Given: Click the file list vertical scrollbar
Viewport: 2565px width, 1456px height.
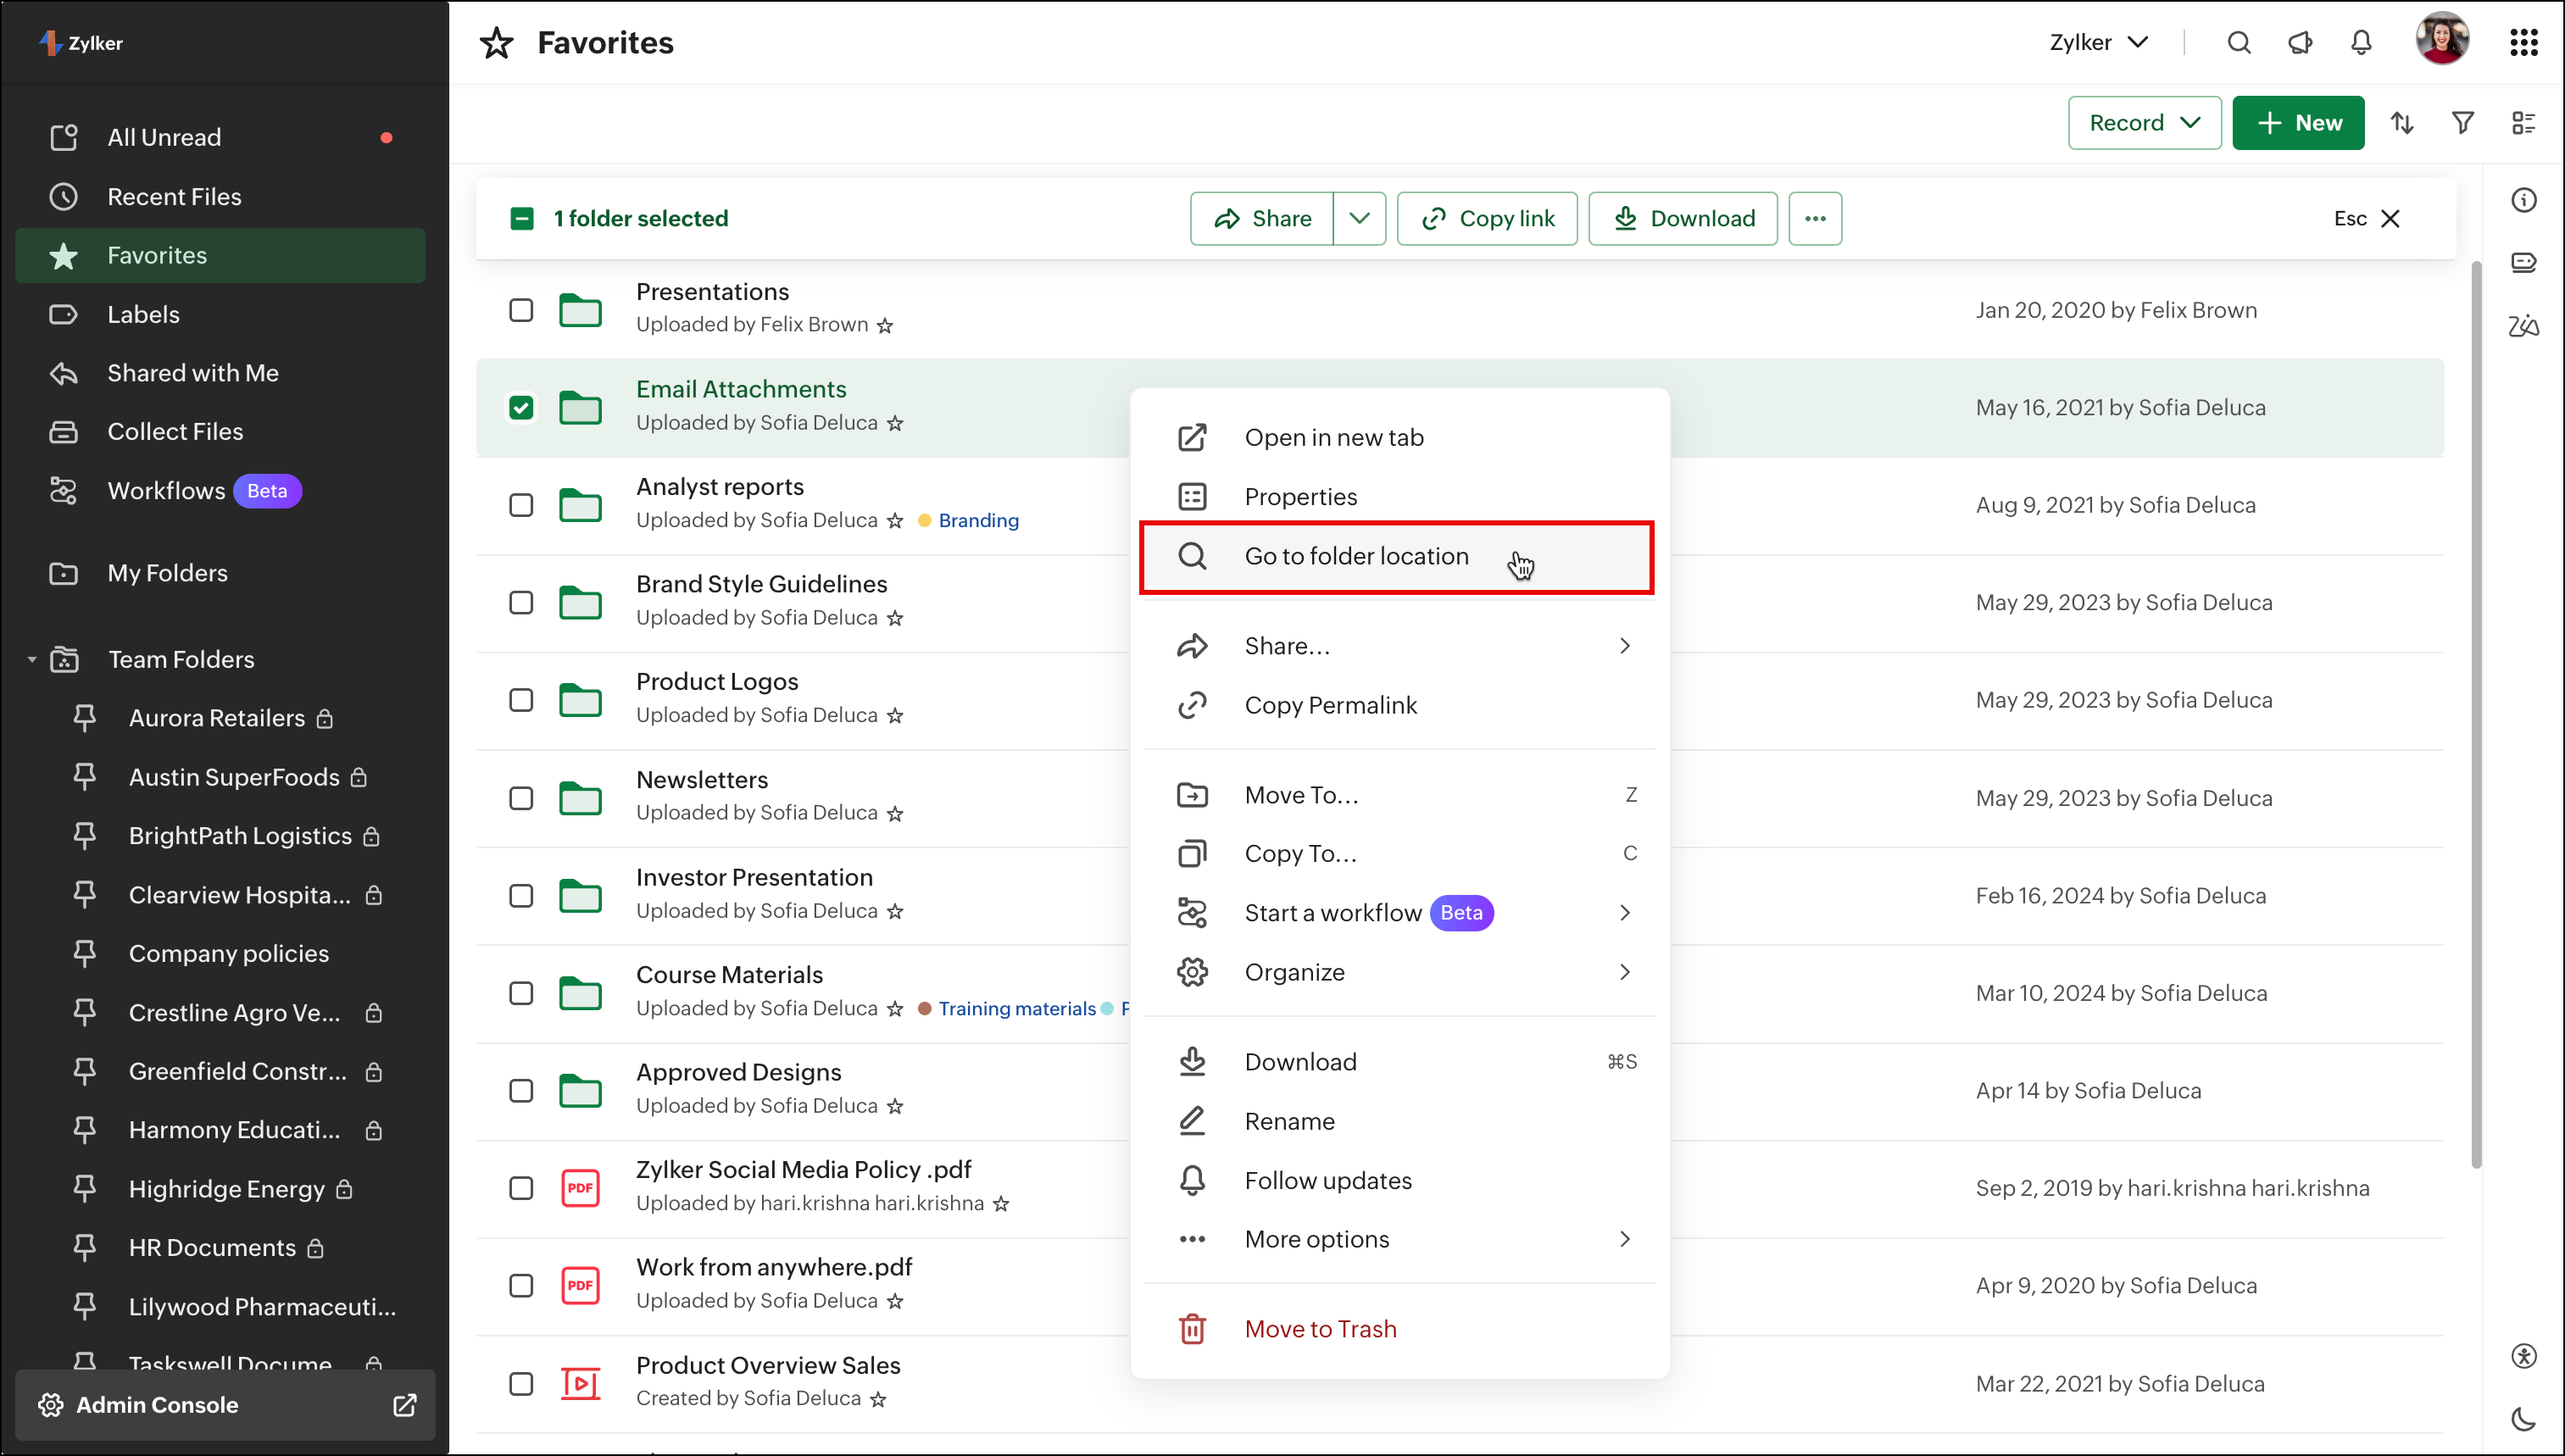Looking at the screenshot, I should click(x=2476, y=715).
